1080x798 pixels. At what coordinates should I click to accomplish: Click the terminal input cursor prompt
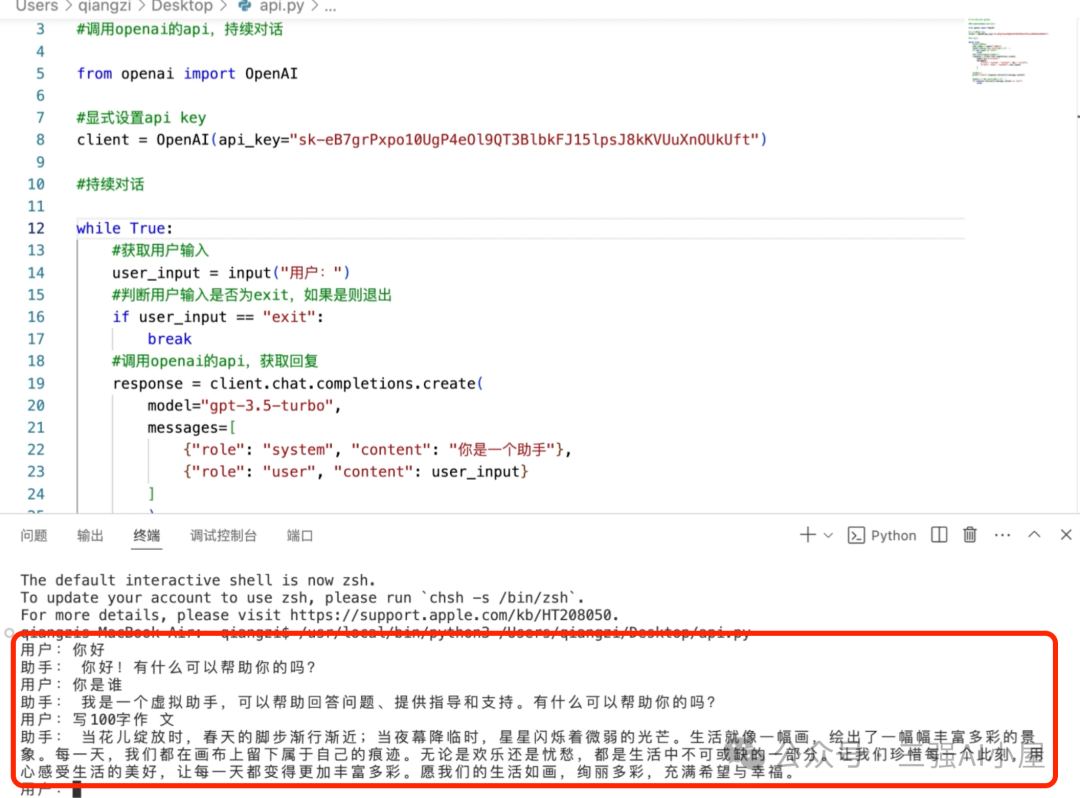(x=76, y=790)
